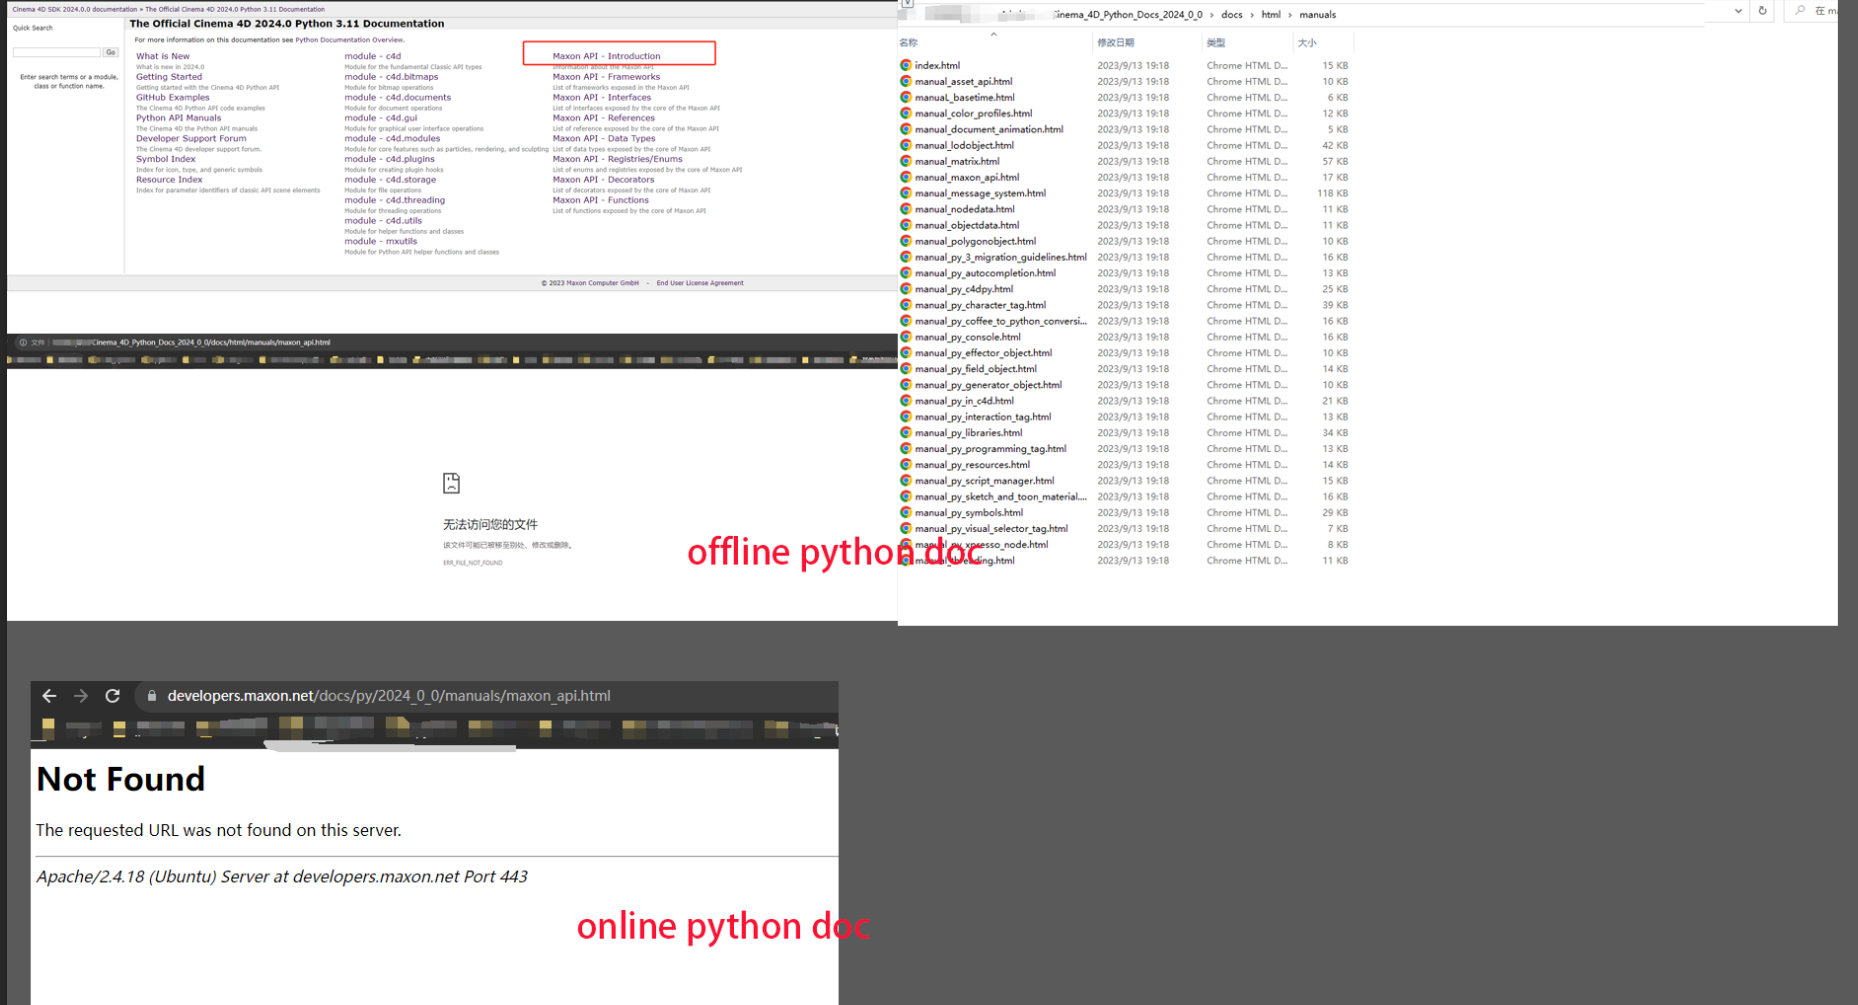Open the GitHub Examples link
Viewport: 1858px width, 1005px height.
(173, 97)
